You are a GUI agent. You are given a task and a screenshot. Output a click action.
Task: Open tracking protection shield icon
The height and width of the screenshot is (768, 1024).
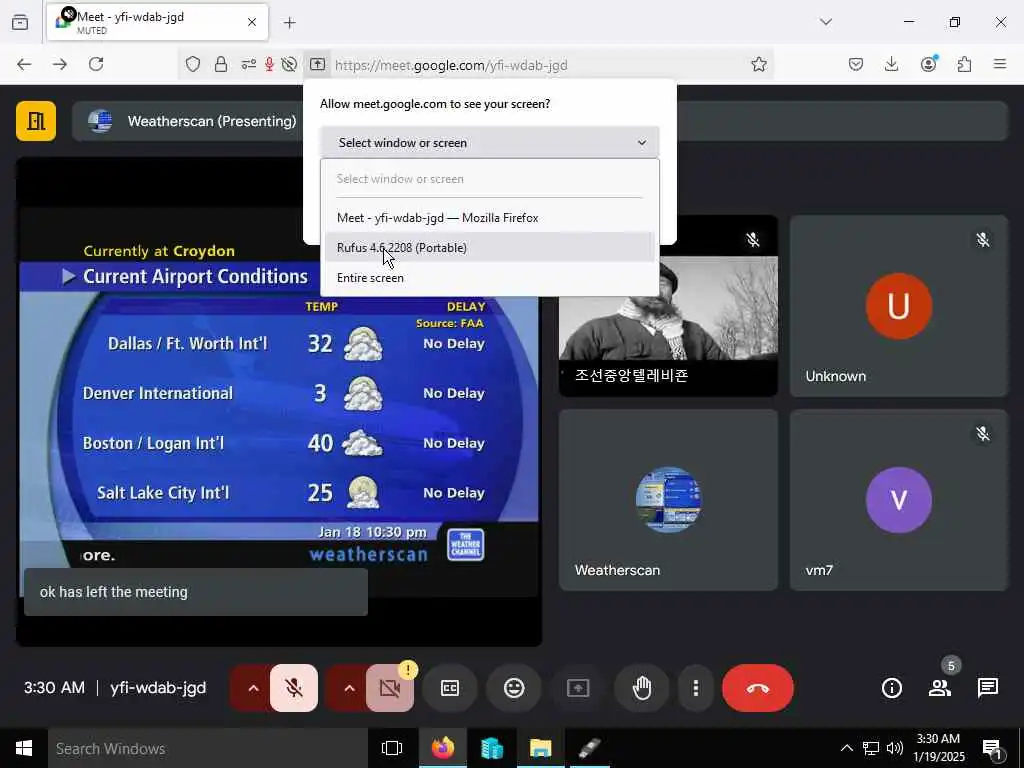point(193,64)
